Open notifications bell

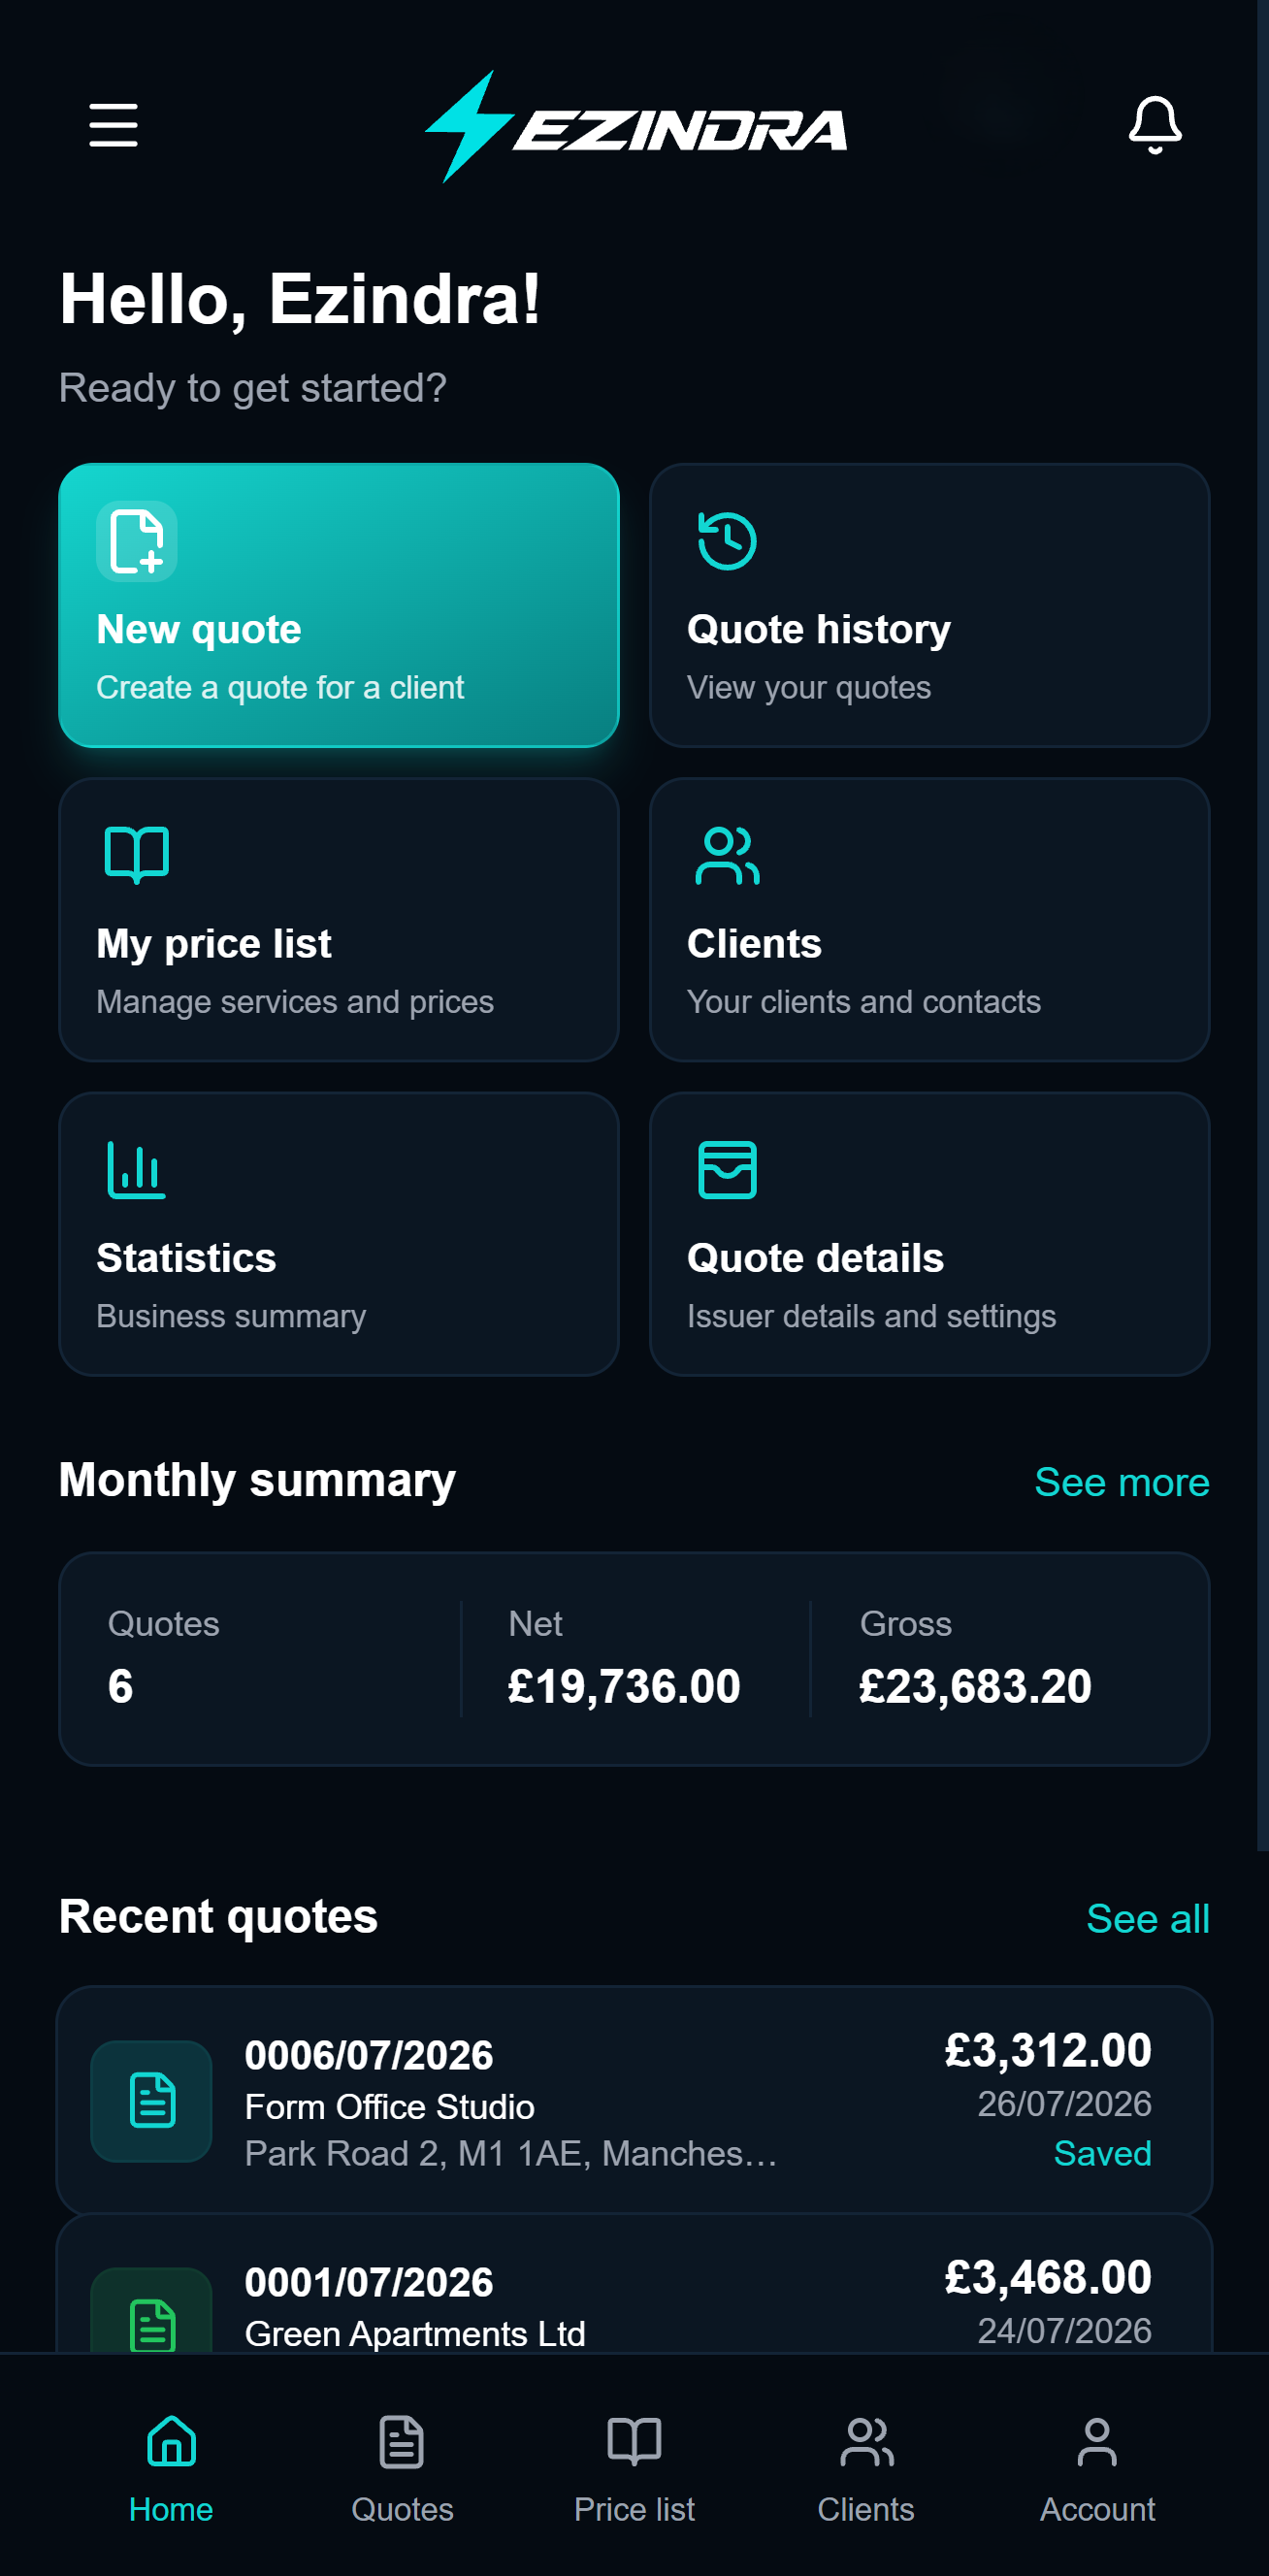(1155, 125)
